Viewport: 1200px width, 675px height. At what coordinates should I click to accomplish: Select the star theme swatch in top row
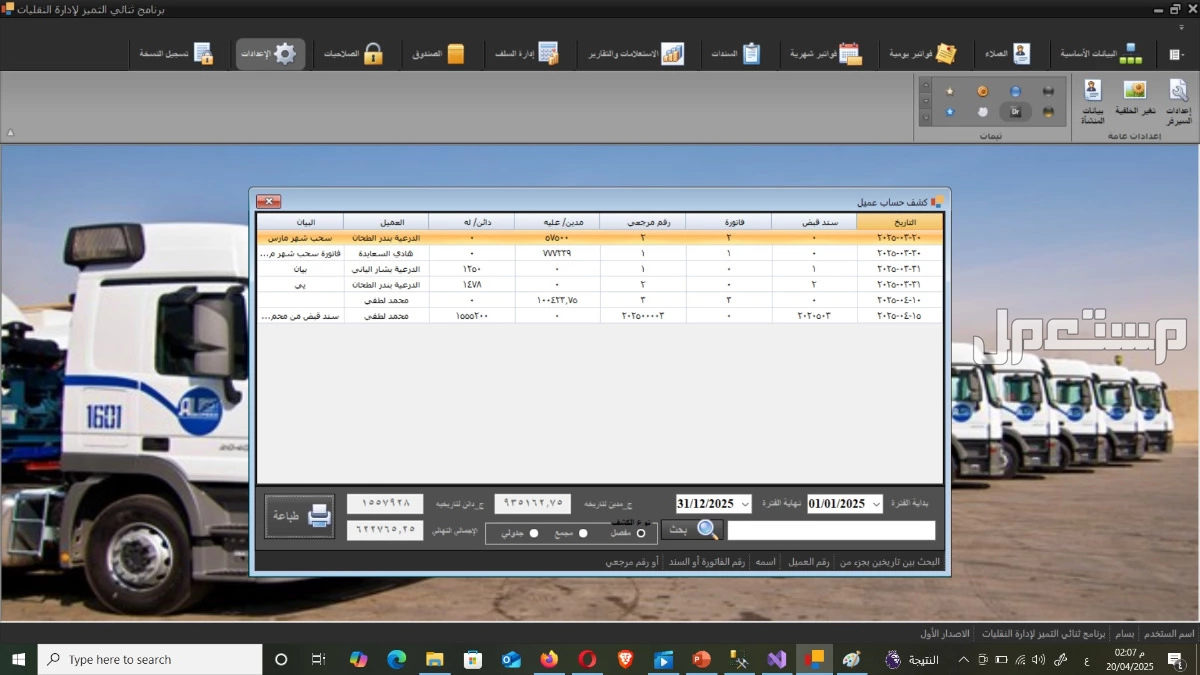950,91
